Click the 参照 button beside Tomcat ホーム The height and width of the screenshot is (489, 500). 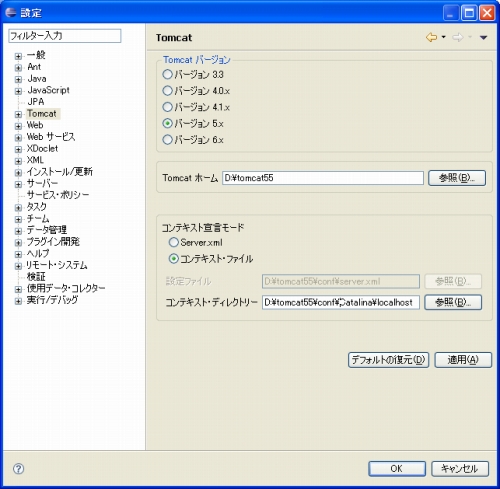457,178
